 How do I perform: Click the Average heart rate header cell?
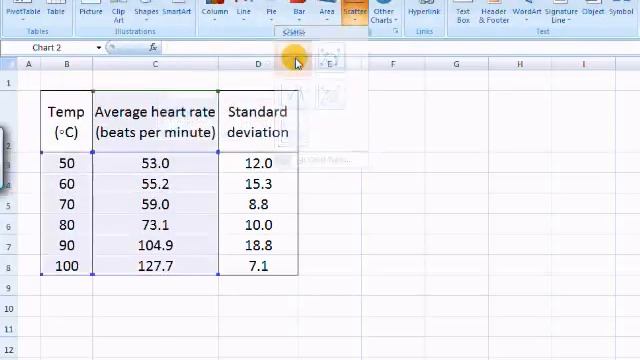click(155, 122)
